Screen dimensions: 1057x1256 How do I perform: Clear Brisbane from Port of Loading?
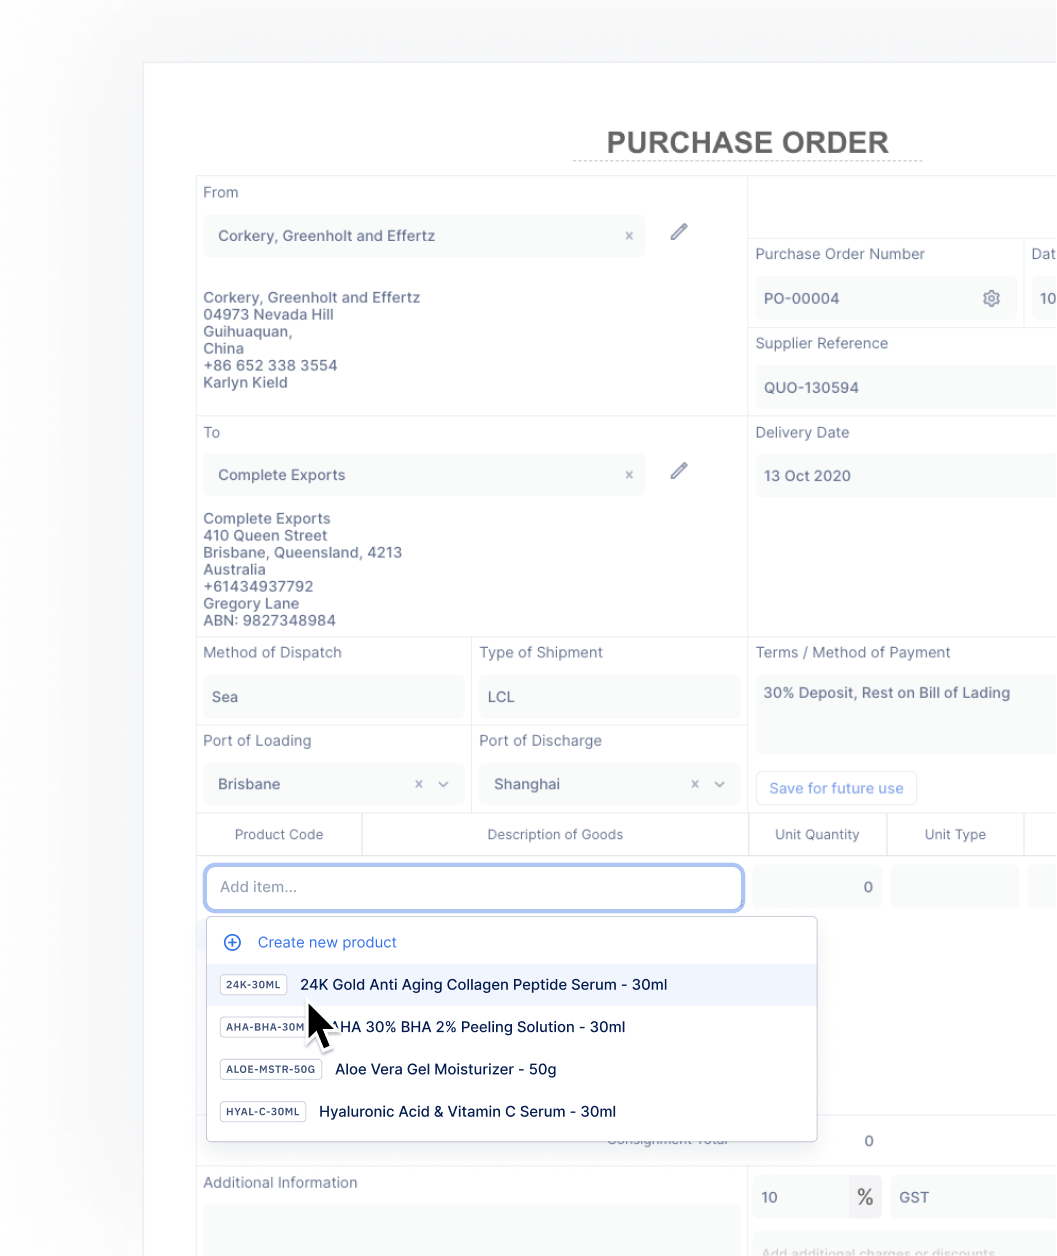(x=418, y=784)
